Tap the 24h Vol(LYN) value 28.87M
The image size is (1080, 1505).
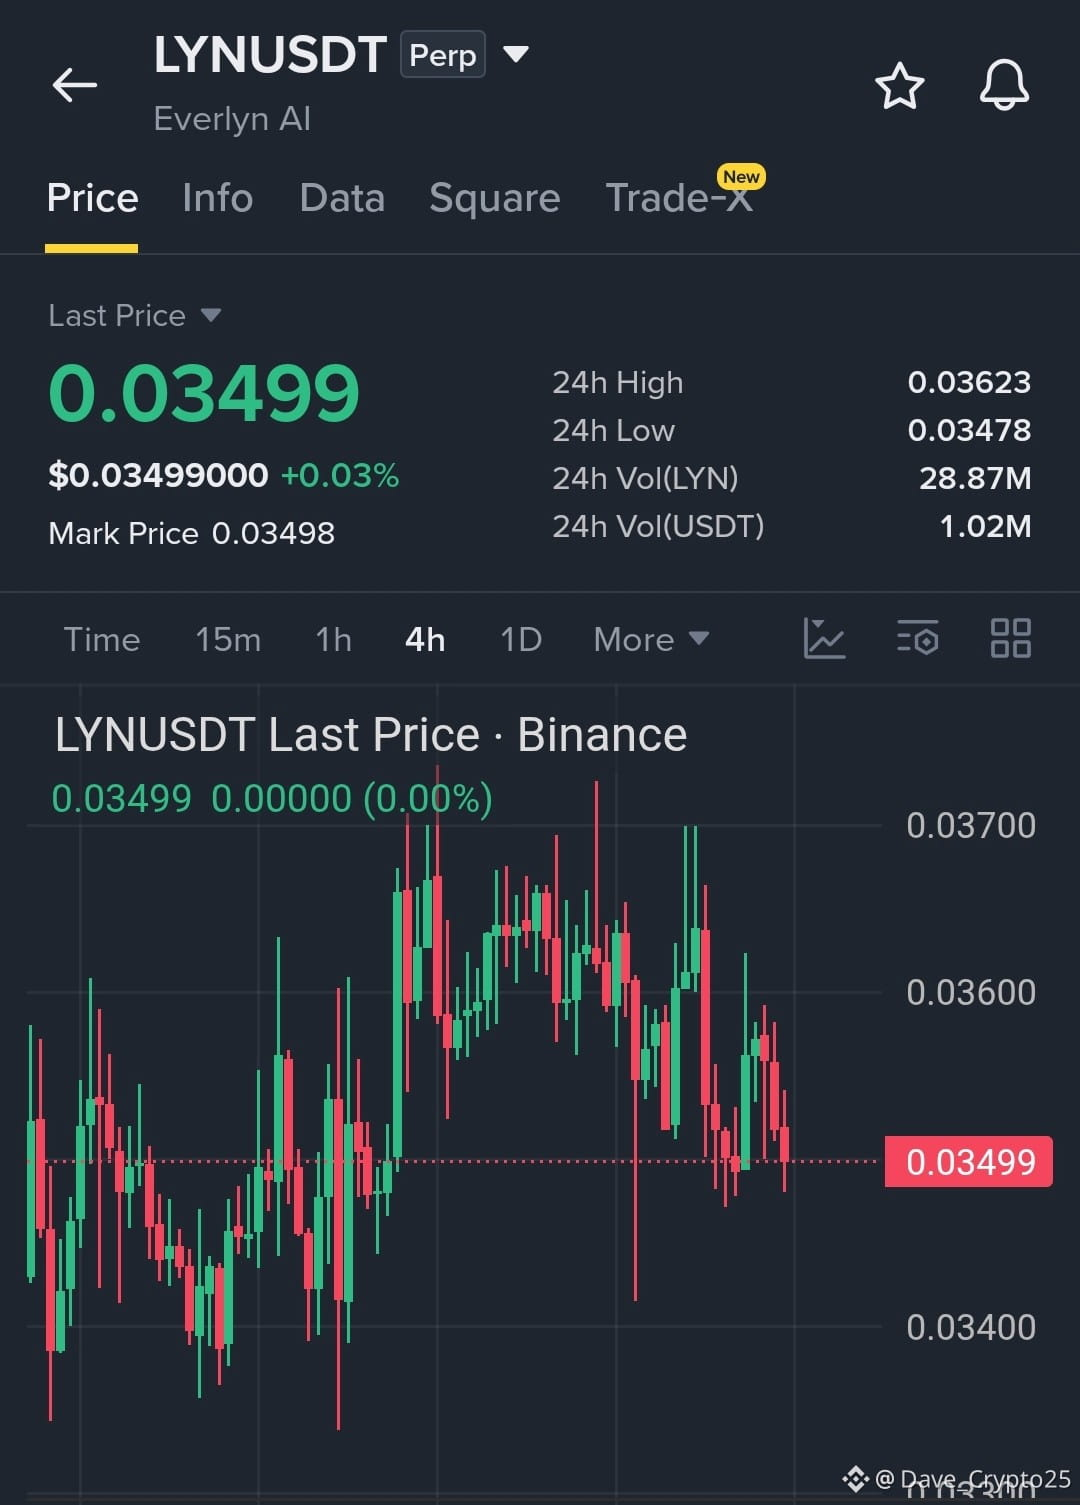point(975,478)
